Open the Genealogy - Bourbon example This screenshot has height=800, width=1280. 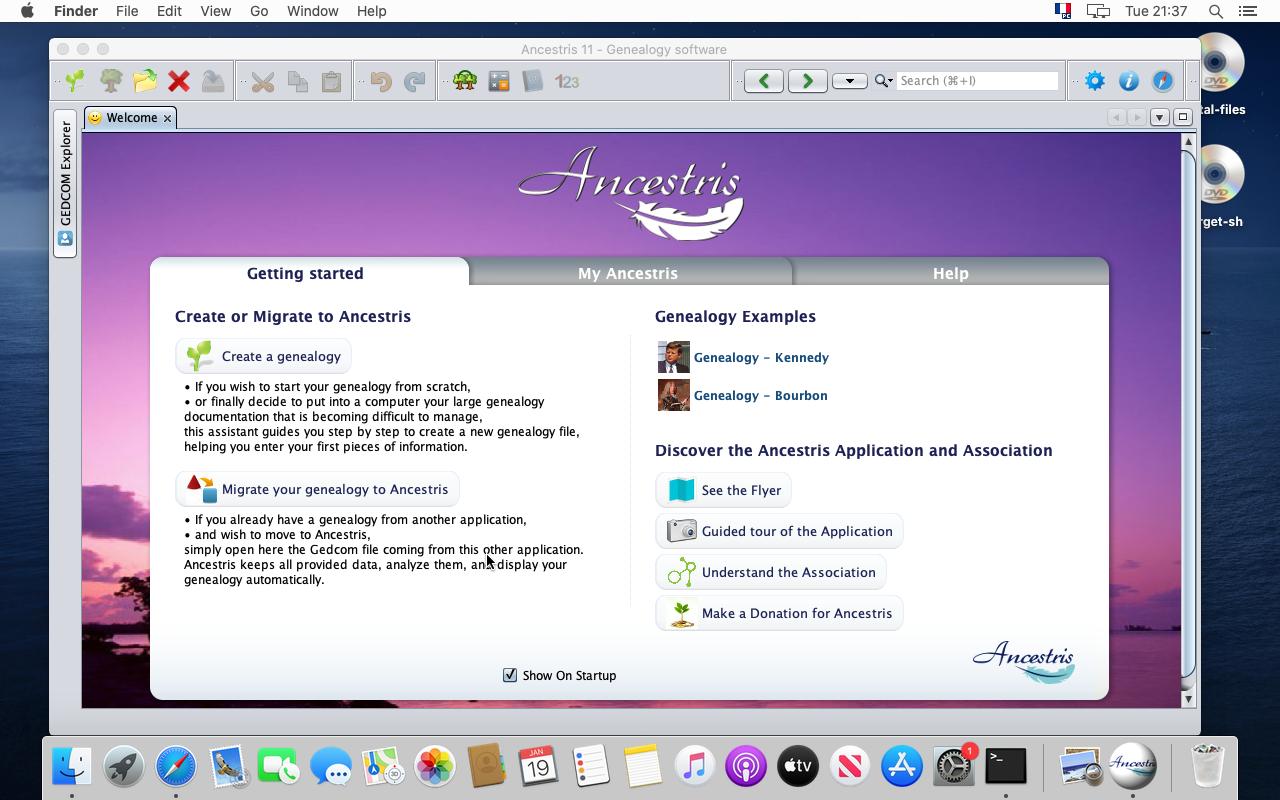(x=760, y=395)
